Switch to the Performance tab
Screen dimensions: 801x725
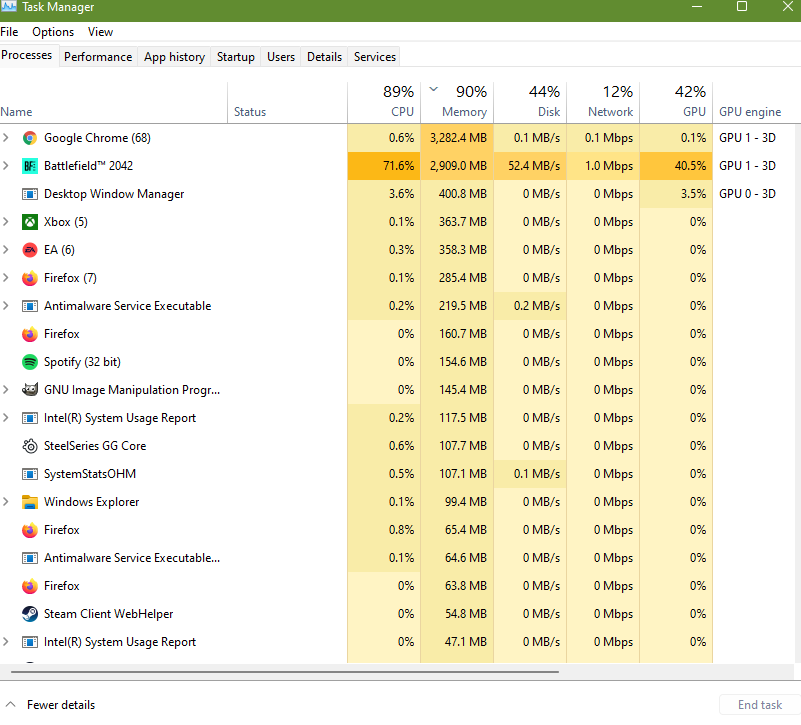tap(98, 57)
